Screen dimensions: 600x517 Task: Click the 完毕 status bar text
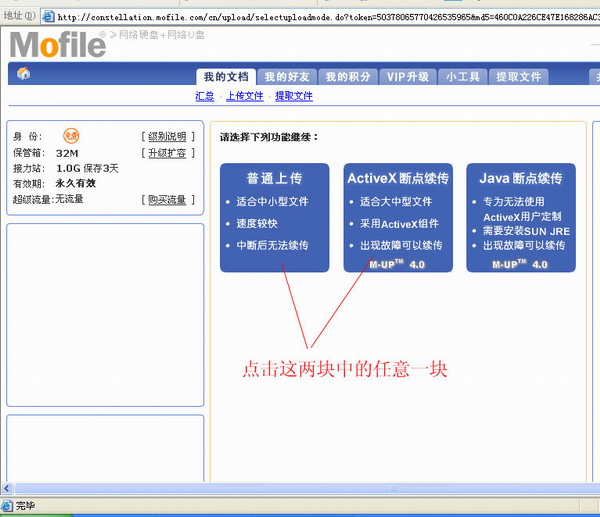25,506
